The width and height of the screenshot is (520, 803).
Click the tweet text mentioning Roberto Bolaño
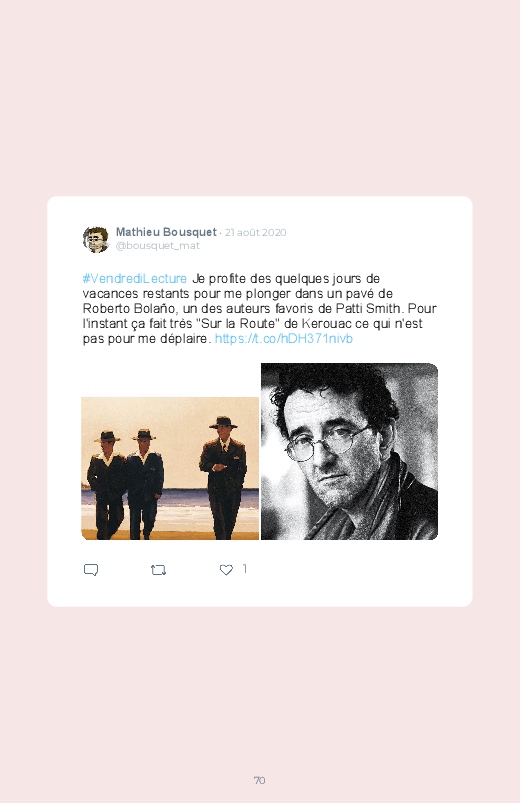coord(259,309)
